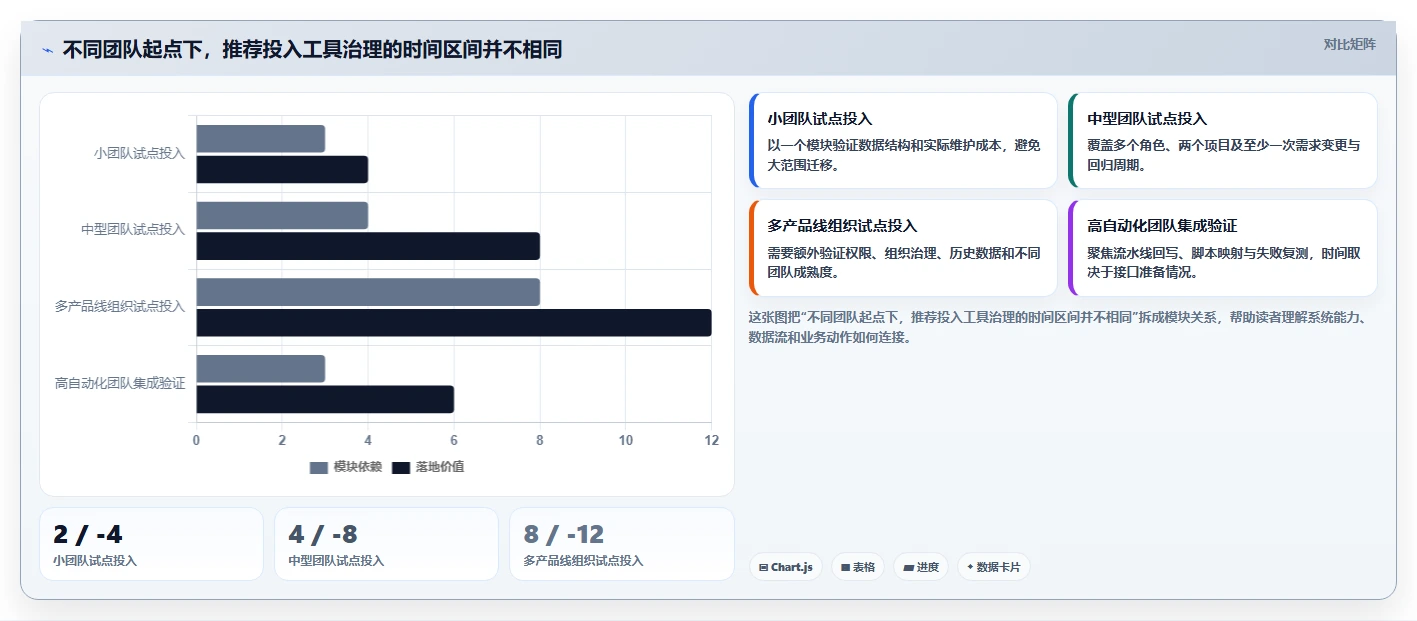Image resolution: width=1417 pixels, height=621 pixels.
Task: Click the 小团队试点投入 模块依赖 bar
Action: [x=260, y=139]
